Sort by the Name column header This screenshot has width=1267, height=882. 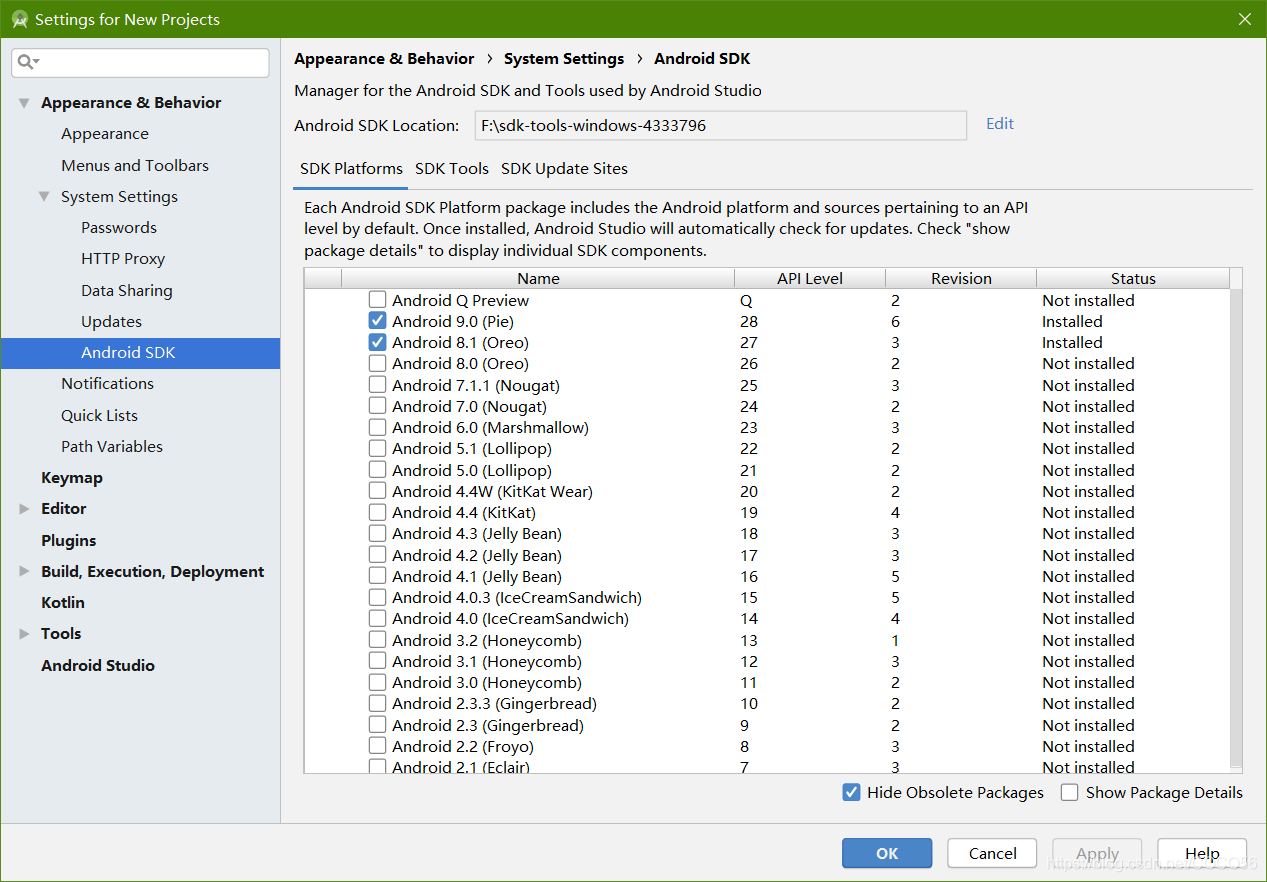pos(538,279)
